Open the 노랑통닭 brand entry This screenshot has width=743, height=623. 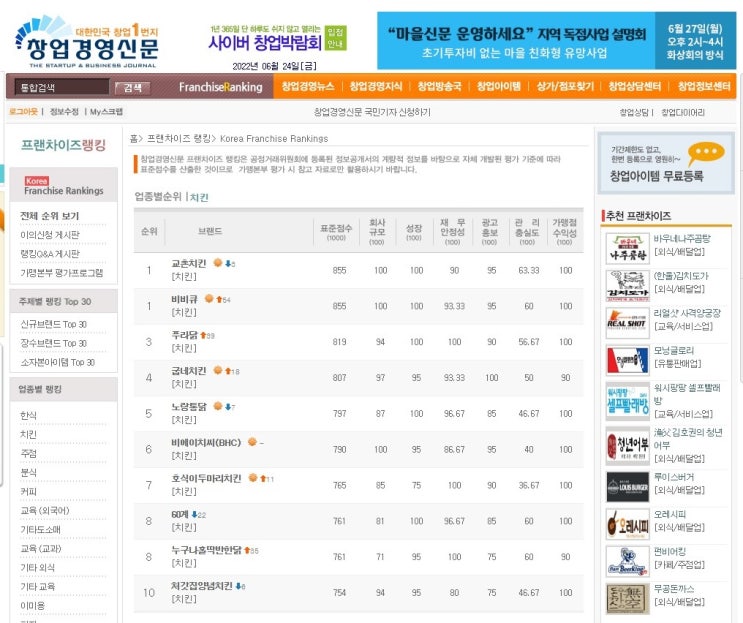pyautogui.click(x=189, y=406)
